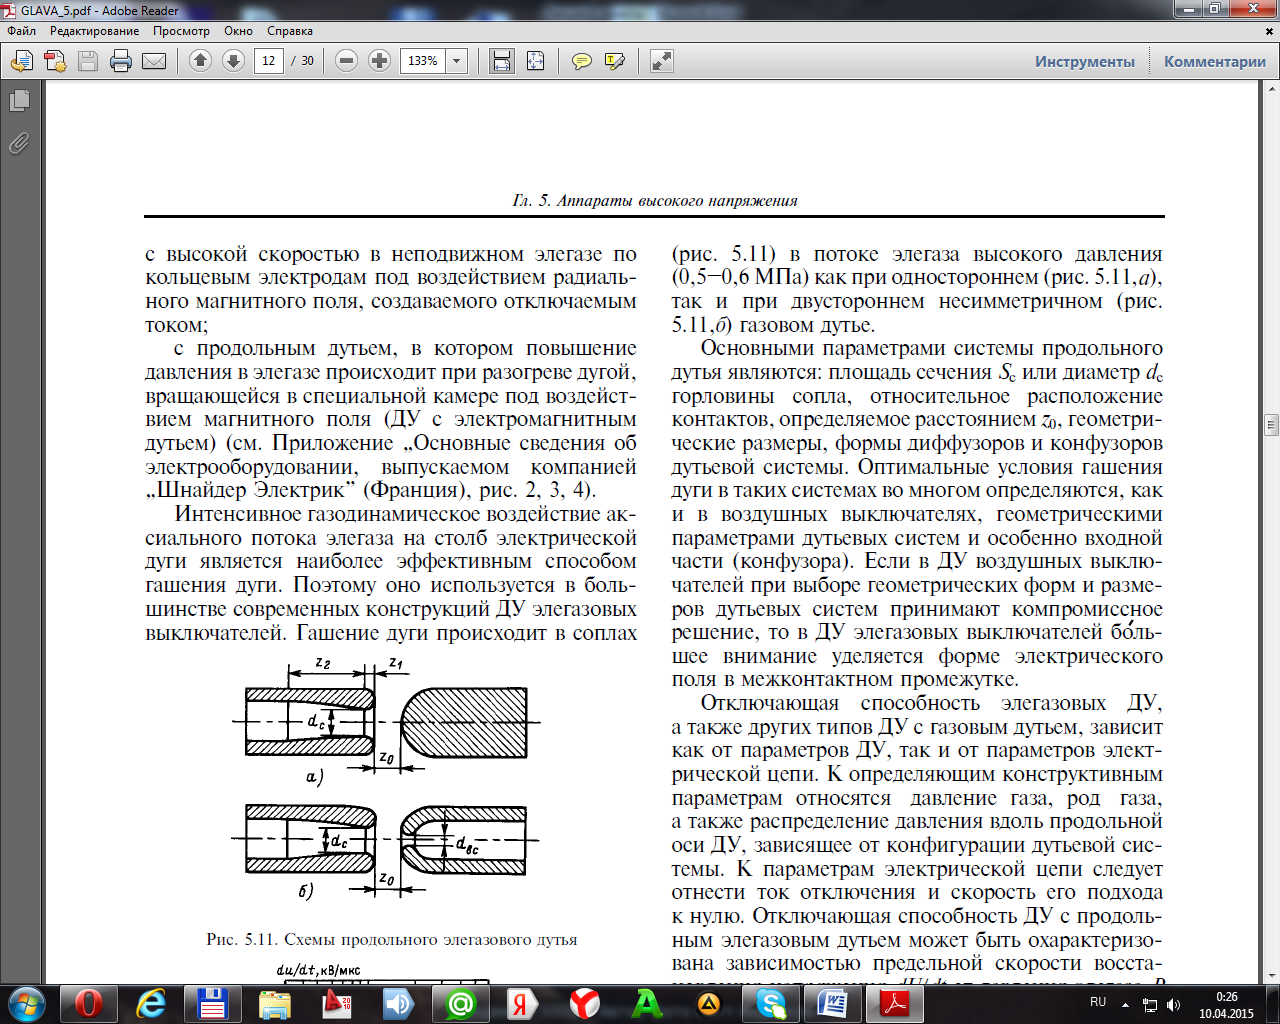Screen dimensions: 1280x1024
Task: Click the vertical scrollbar thumb
Action: [1271, 424]
